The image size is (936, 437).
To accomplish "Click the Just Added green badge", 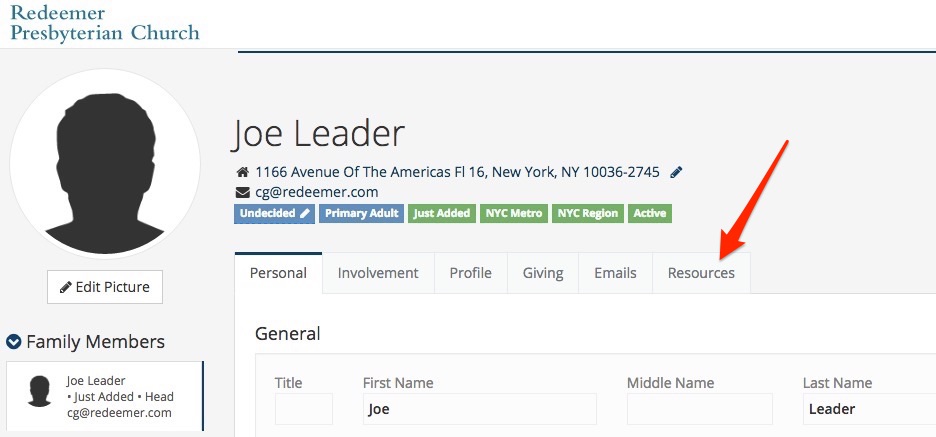I will point(442,213).
